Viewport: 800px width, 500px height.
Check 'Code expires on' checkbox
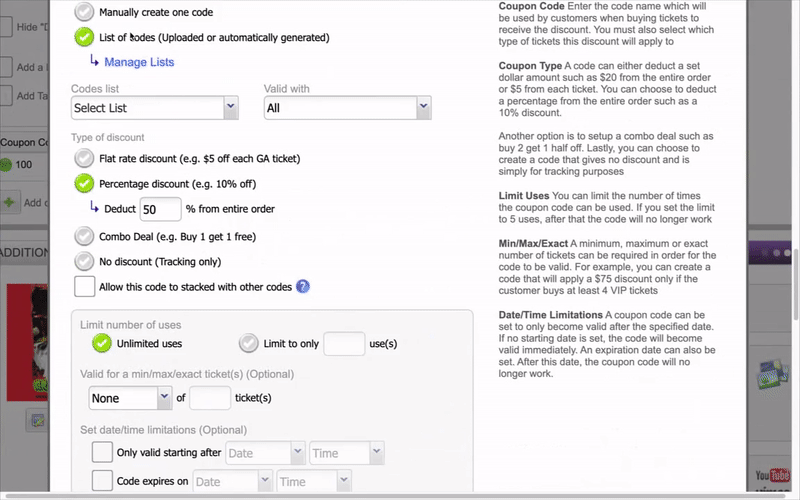point(102,481)
